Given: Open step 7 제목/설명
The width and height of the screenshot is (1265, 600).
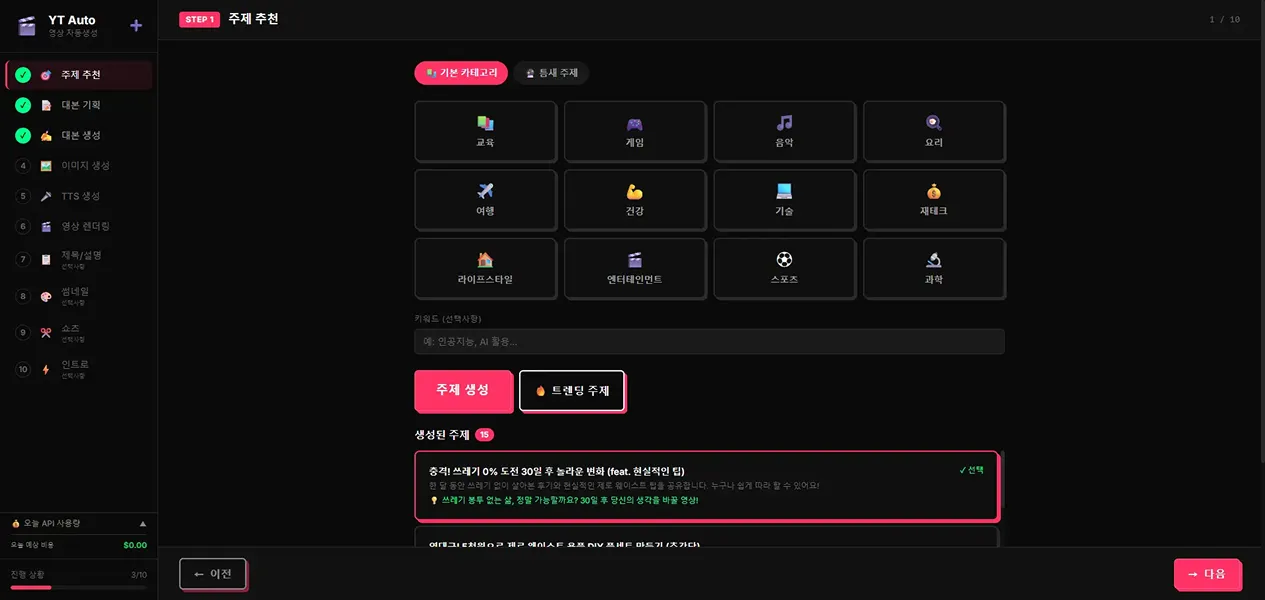Looking at the screenshot, I should click(79, 259).
